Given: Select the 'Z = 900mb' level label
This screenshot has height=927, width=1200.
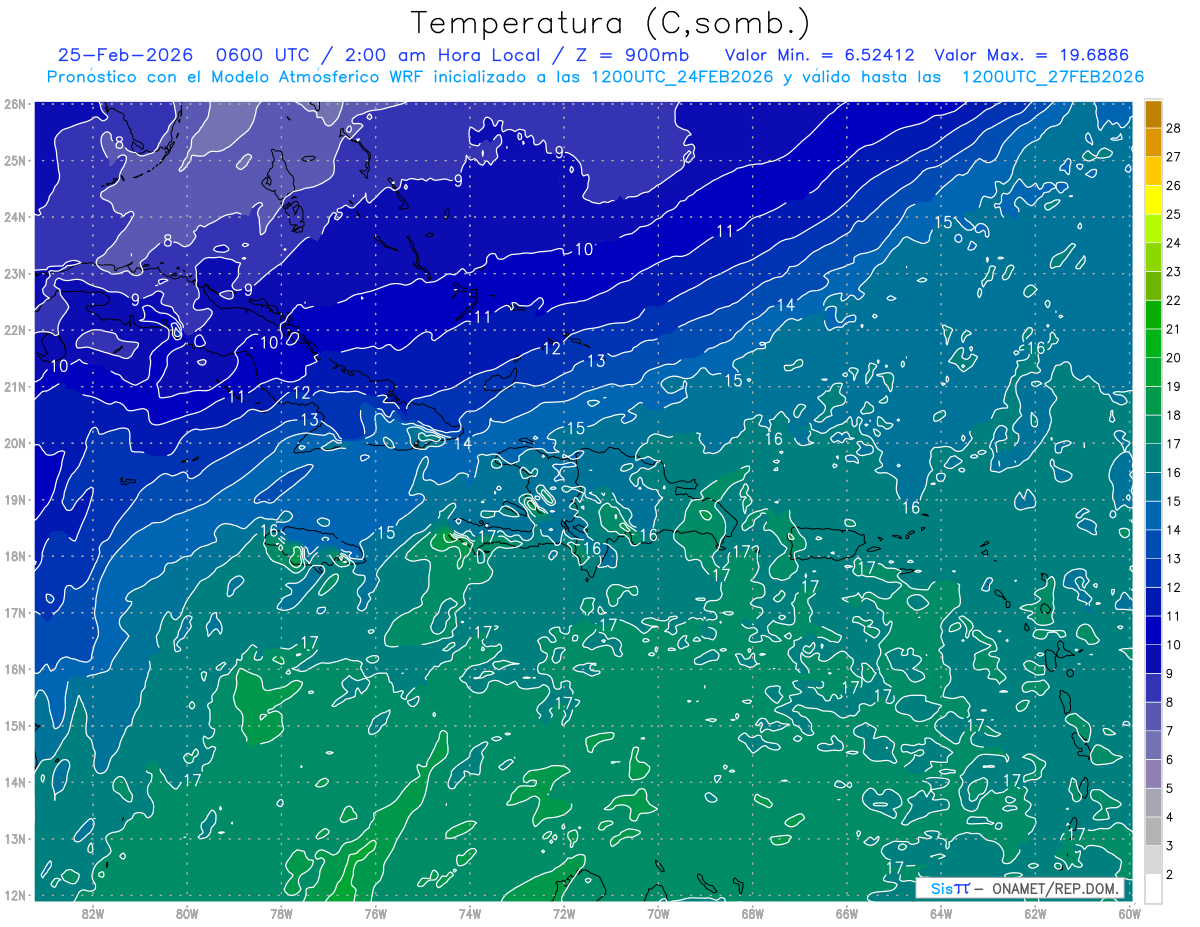Looking at the screenshot, I should pos(634,55).
